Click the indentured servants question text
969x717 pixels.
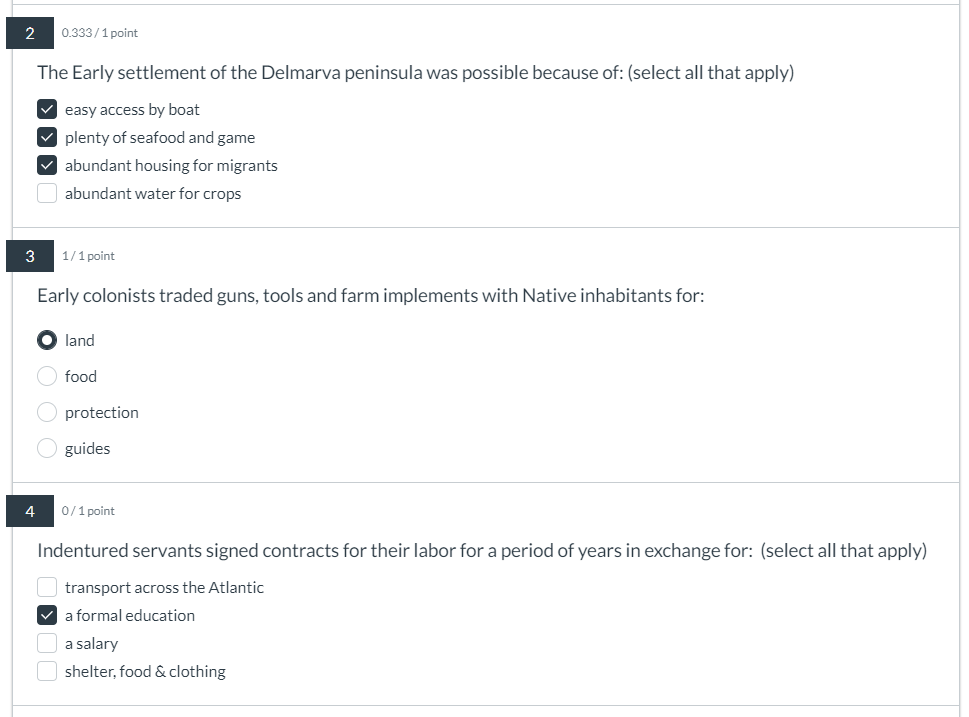[x=481, y=551]
